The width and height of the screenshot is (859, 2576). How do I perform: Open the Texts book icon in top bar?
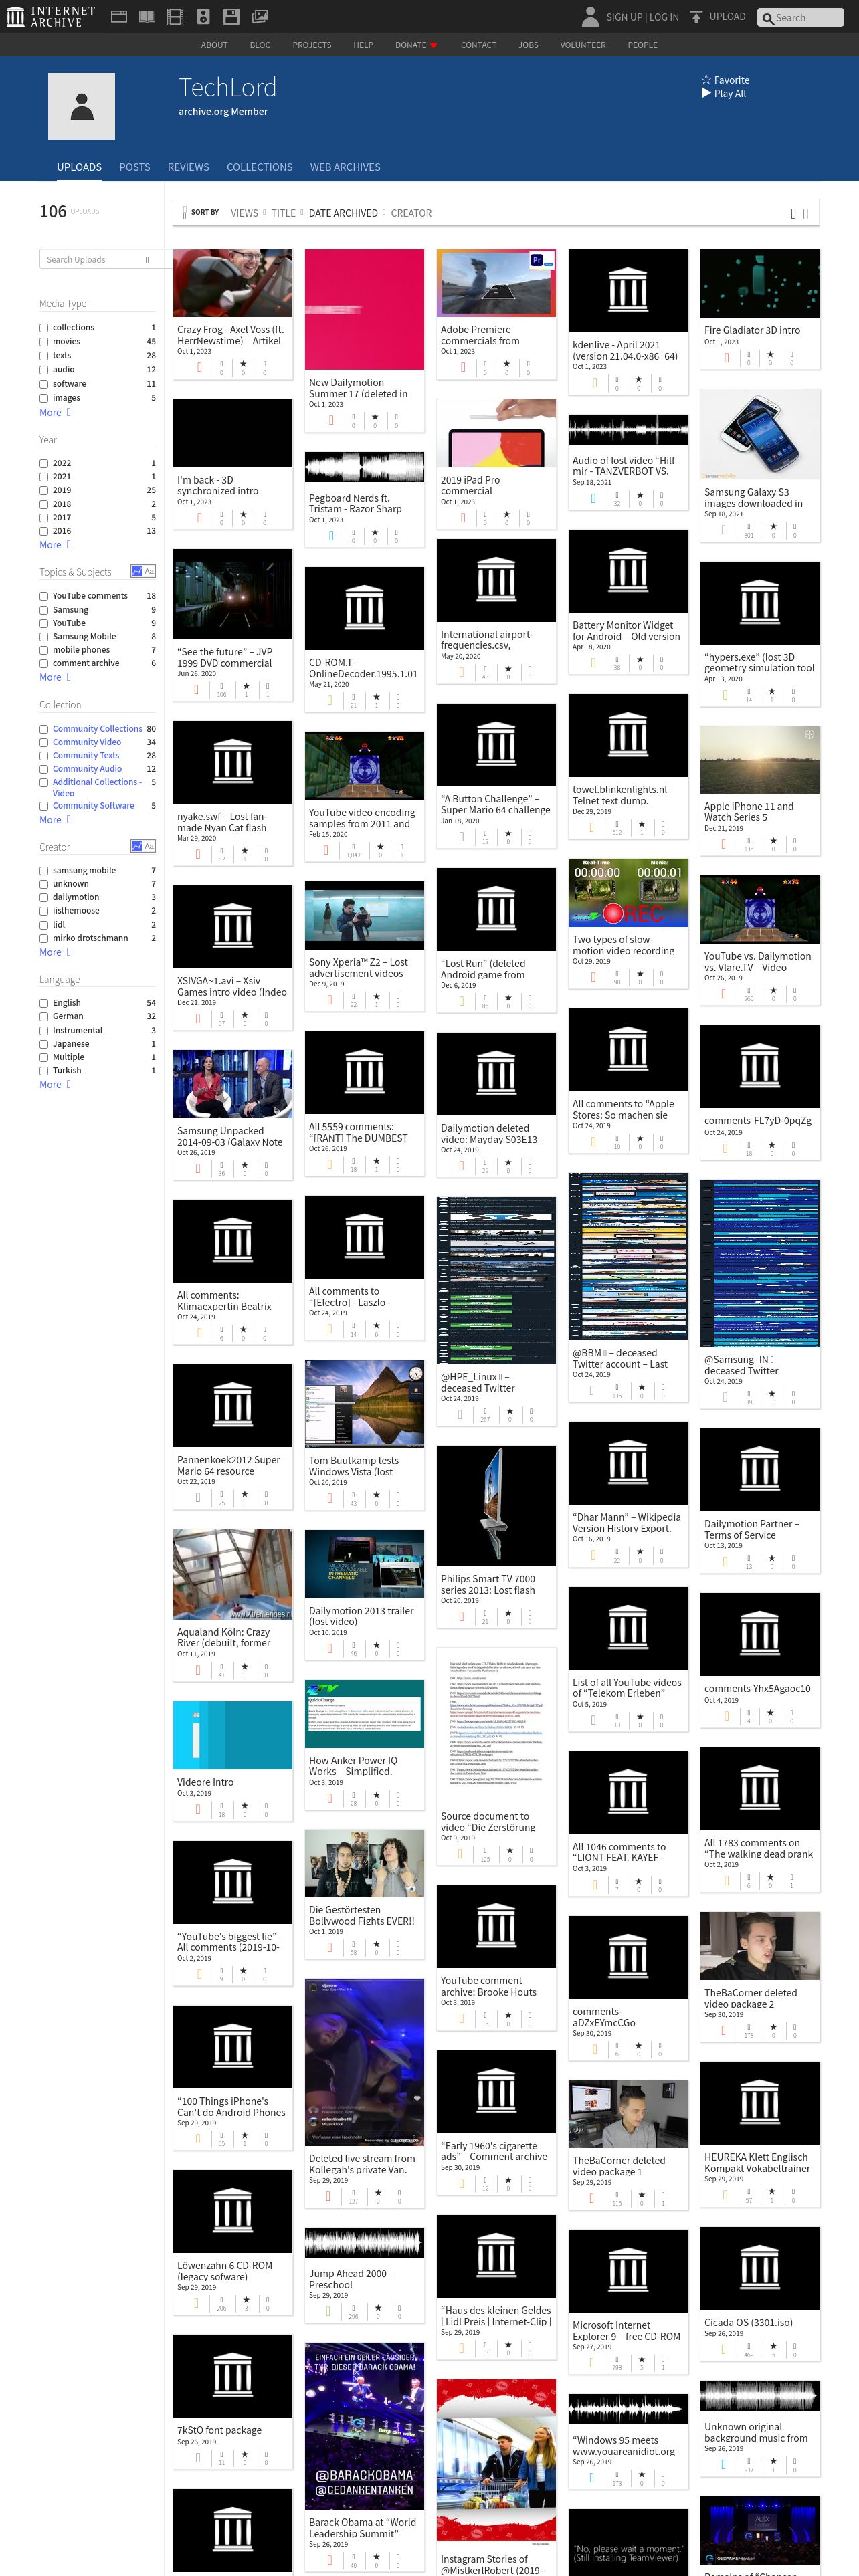pyautogui.click(x=147, y=17)
